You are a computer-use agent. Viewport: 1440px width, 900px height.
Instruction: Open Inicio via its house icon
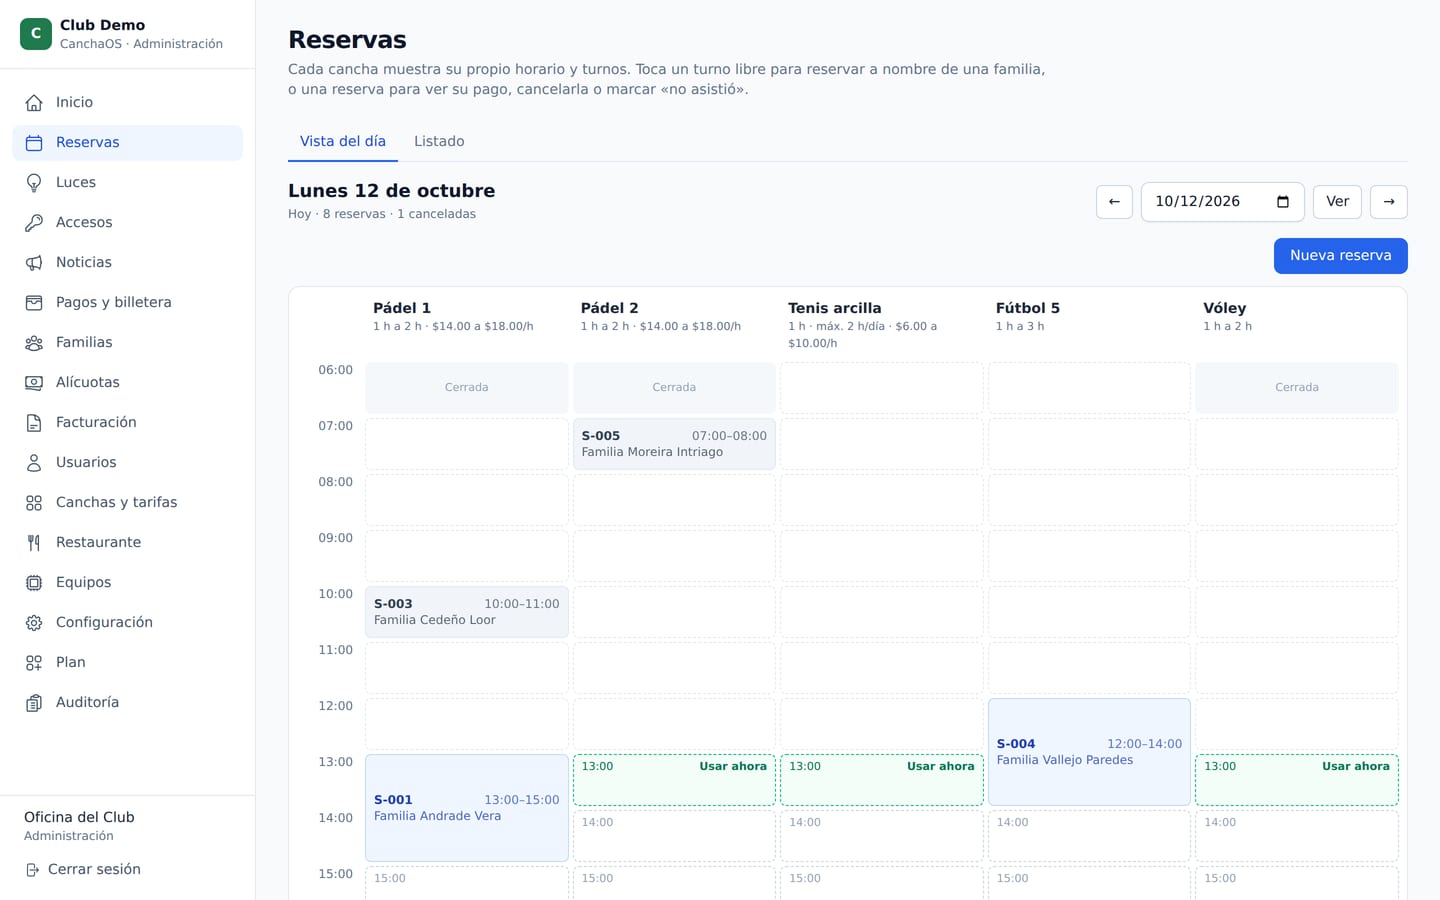(34, 102)
